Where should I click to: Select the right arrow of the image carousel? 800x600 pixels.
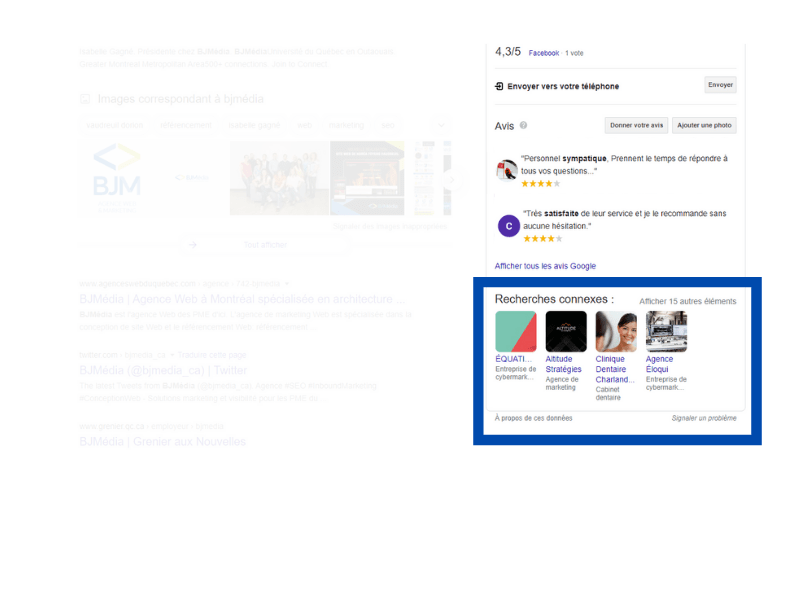click(x=452, y=180)
